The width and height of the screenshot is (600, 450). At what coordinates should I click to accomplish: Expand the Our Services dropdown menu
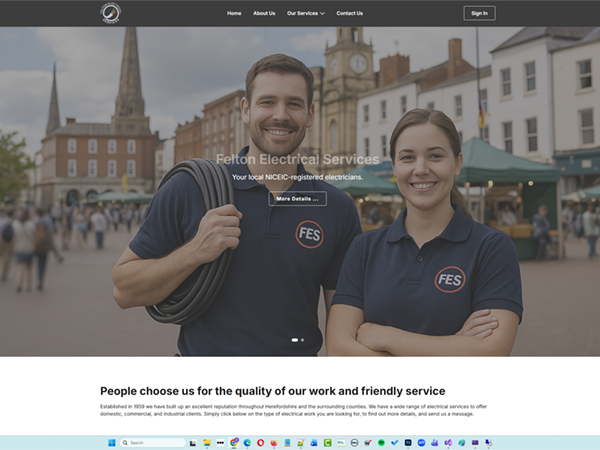point(306,13)
